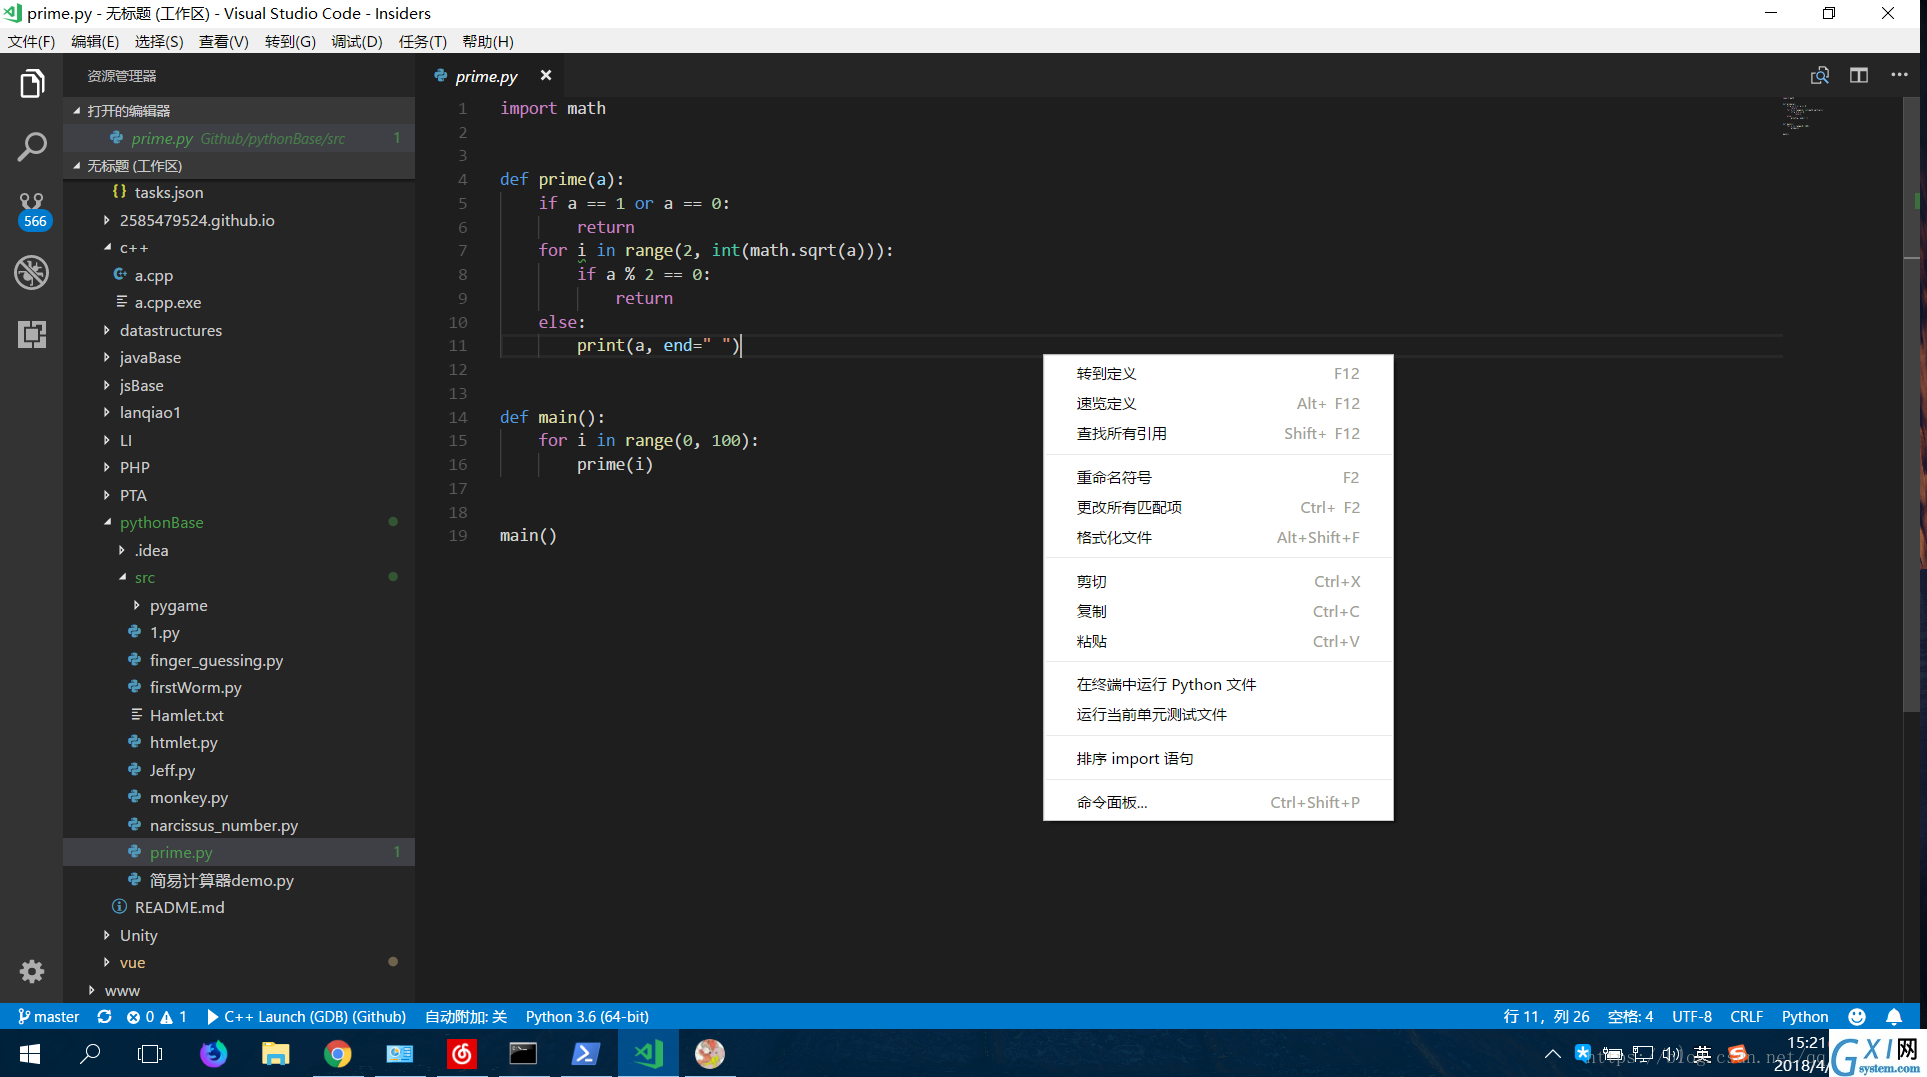Change the Python language mode
Viewport: 1927px width, 1077px height.
tap(1804, 1016)
